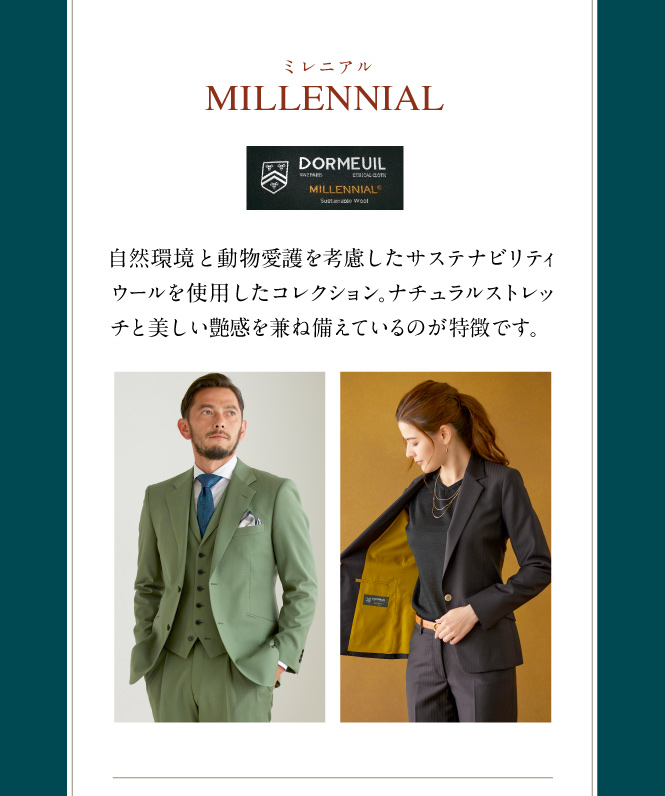The width and height of the screenshot is (665, 796).
Task: Click the small Dormeuil tag inside jacket
Action: coord(376,601)
